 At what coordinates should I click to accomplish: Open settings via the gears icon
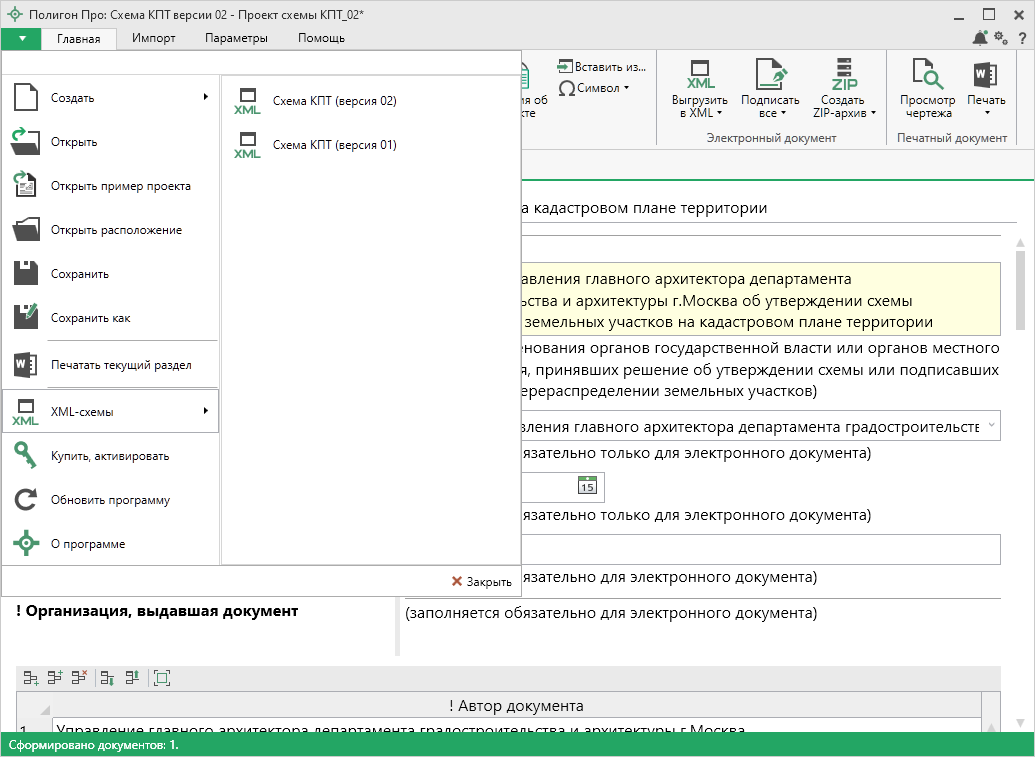pos(1001,39)
